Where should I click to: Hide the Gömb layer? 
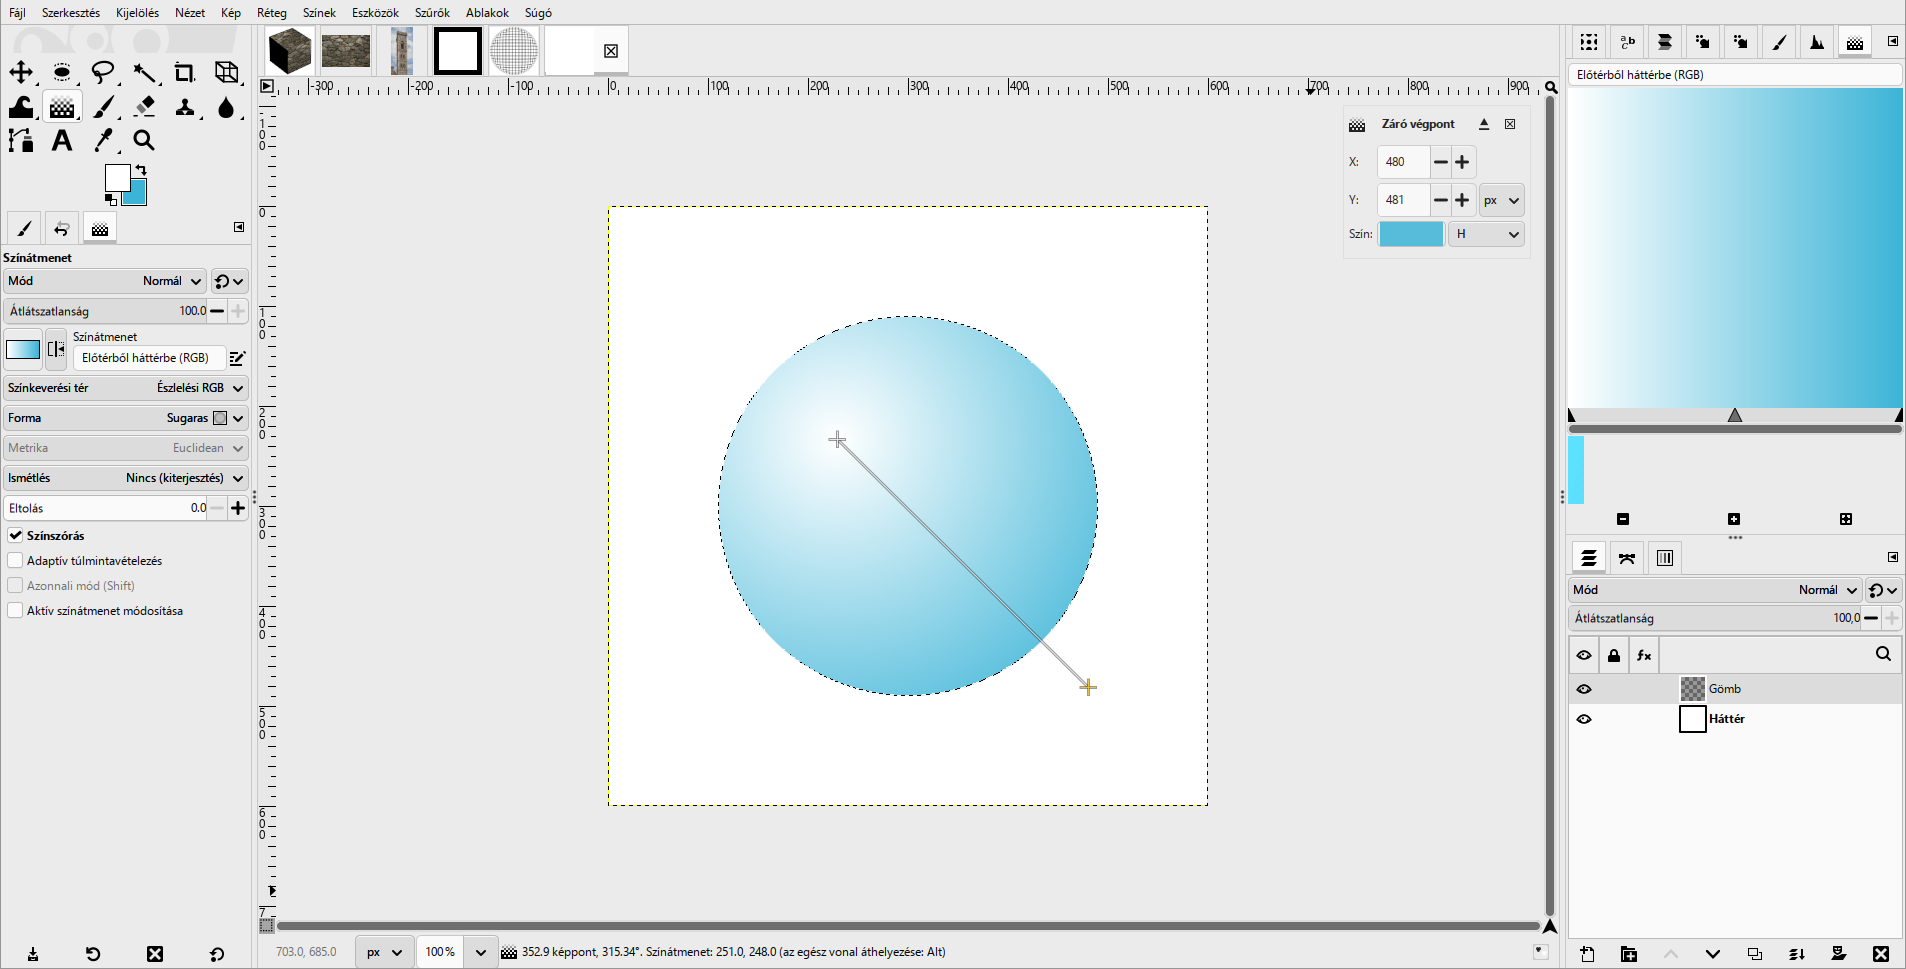[1584, 689]
